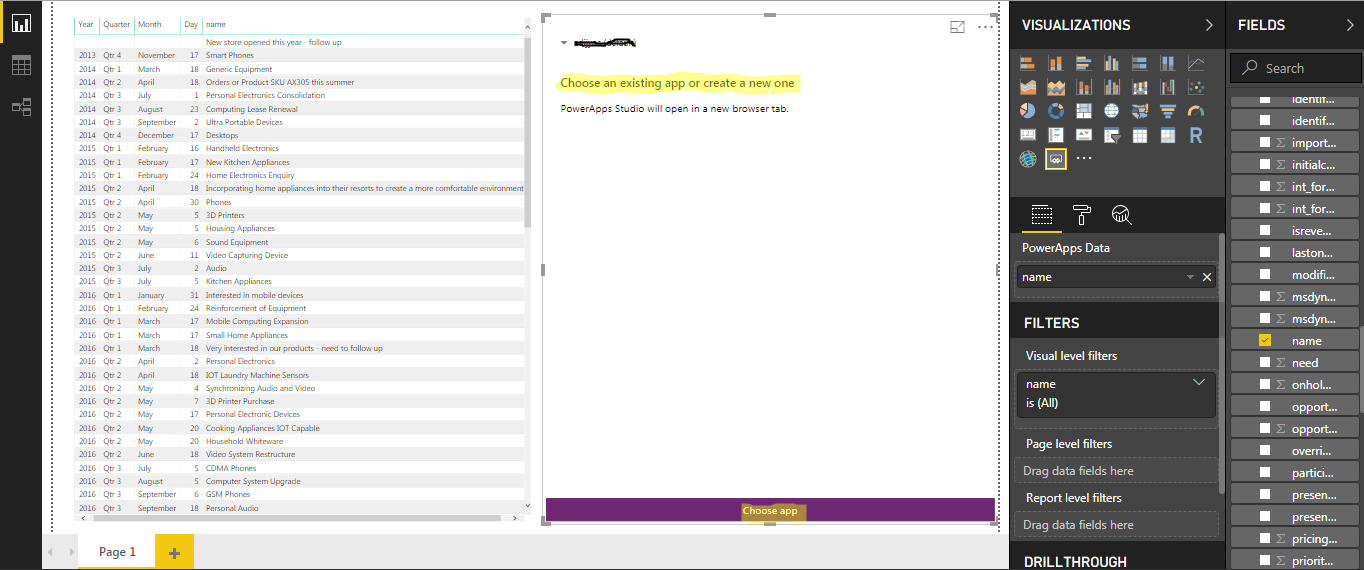The height and width of the screenshot is (570, 1364).
Task: Open Relationships view from left sidebar
Action: pos(21,107)
